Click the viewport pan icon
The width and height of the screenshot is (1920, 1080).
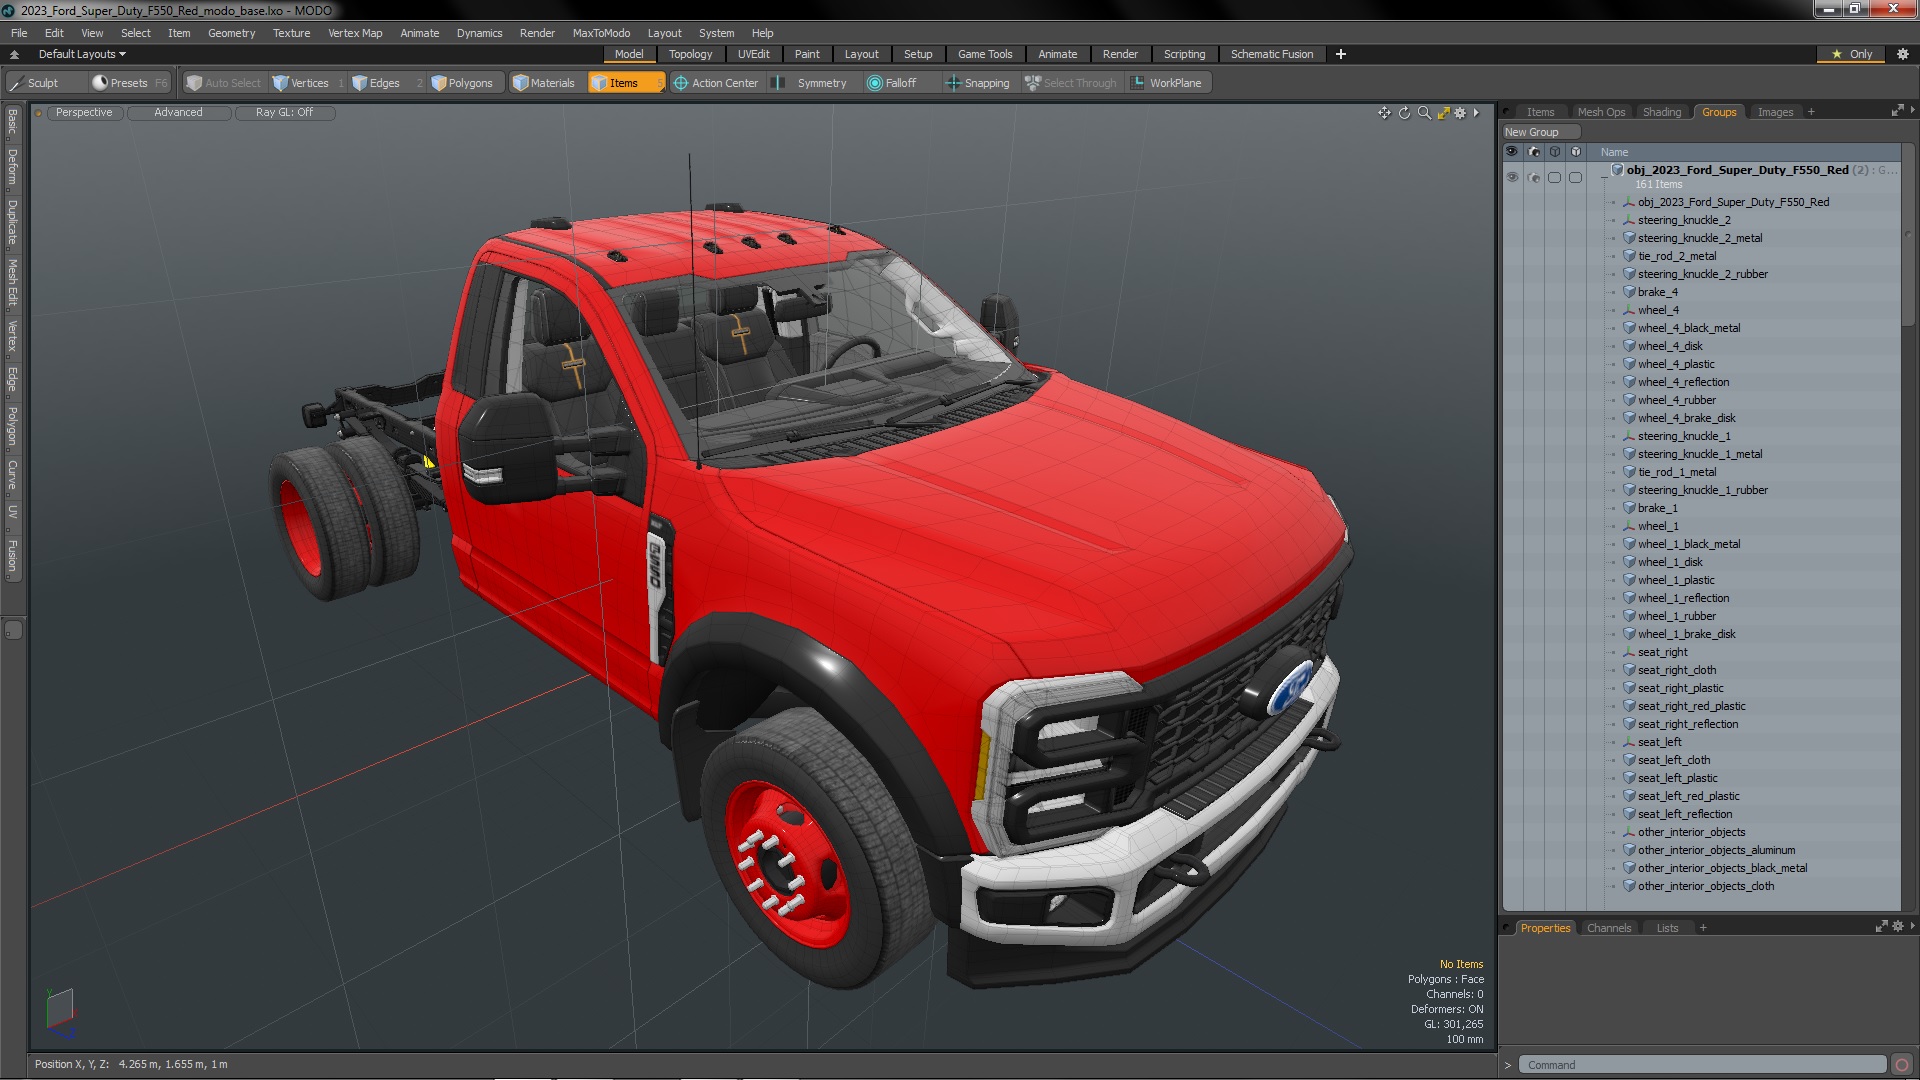point(1384,113)
